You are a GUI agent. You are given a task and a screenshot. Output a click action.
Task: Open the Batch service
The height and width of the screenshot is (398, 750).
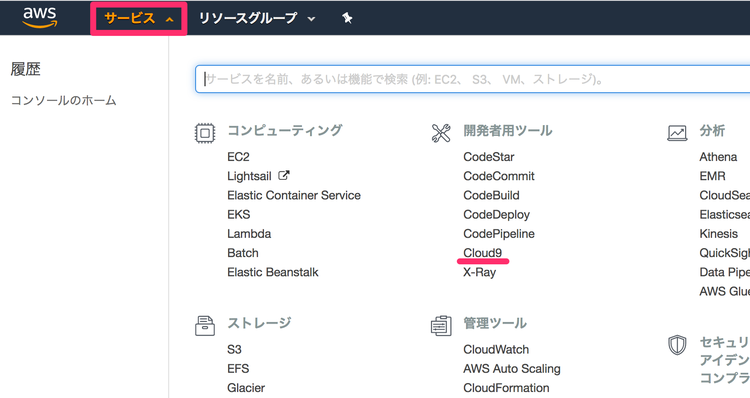(x=243, y=253)
